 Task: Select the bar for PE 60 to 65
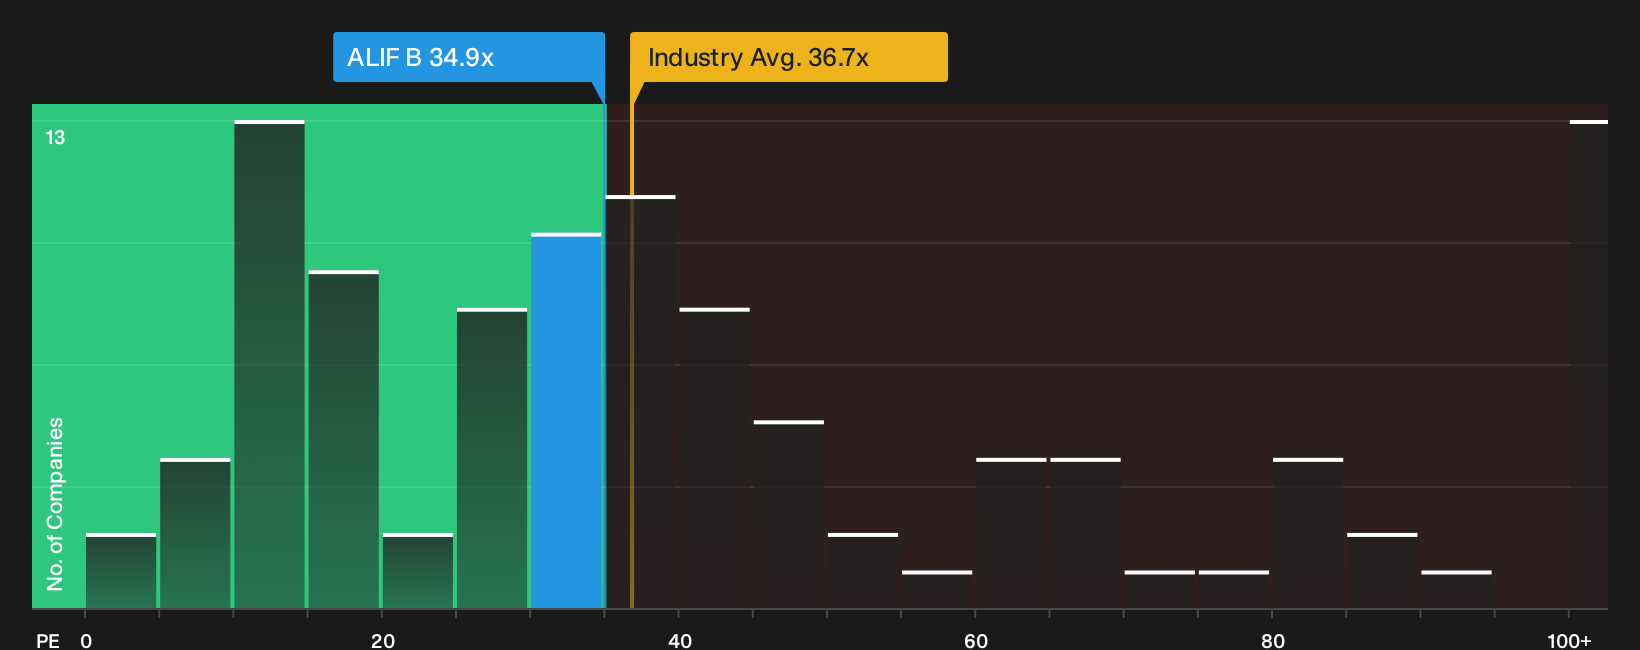[x=1011, y=534]
